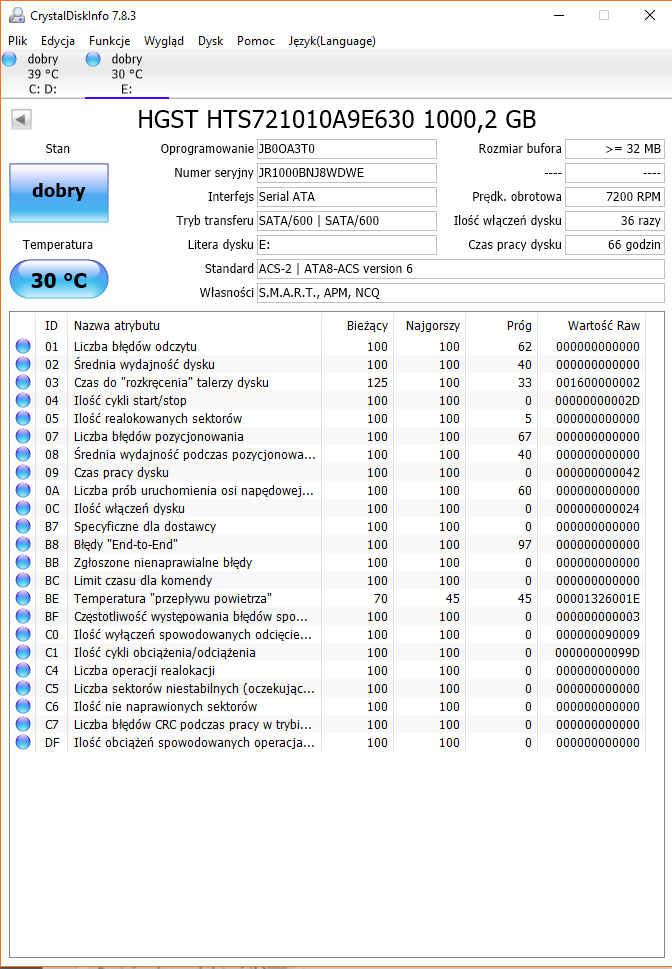
Task: Click status orb for attribute C7
Action: click(x=23, y=724)
